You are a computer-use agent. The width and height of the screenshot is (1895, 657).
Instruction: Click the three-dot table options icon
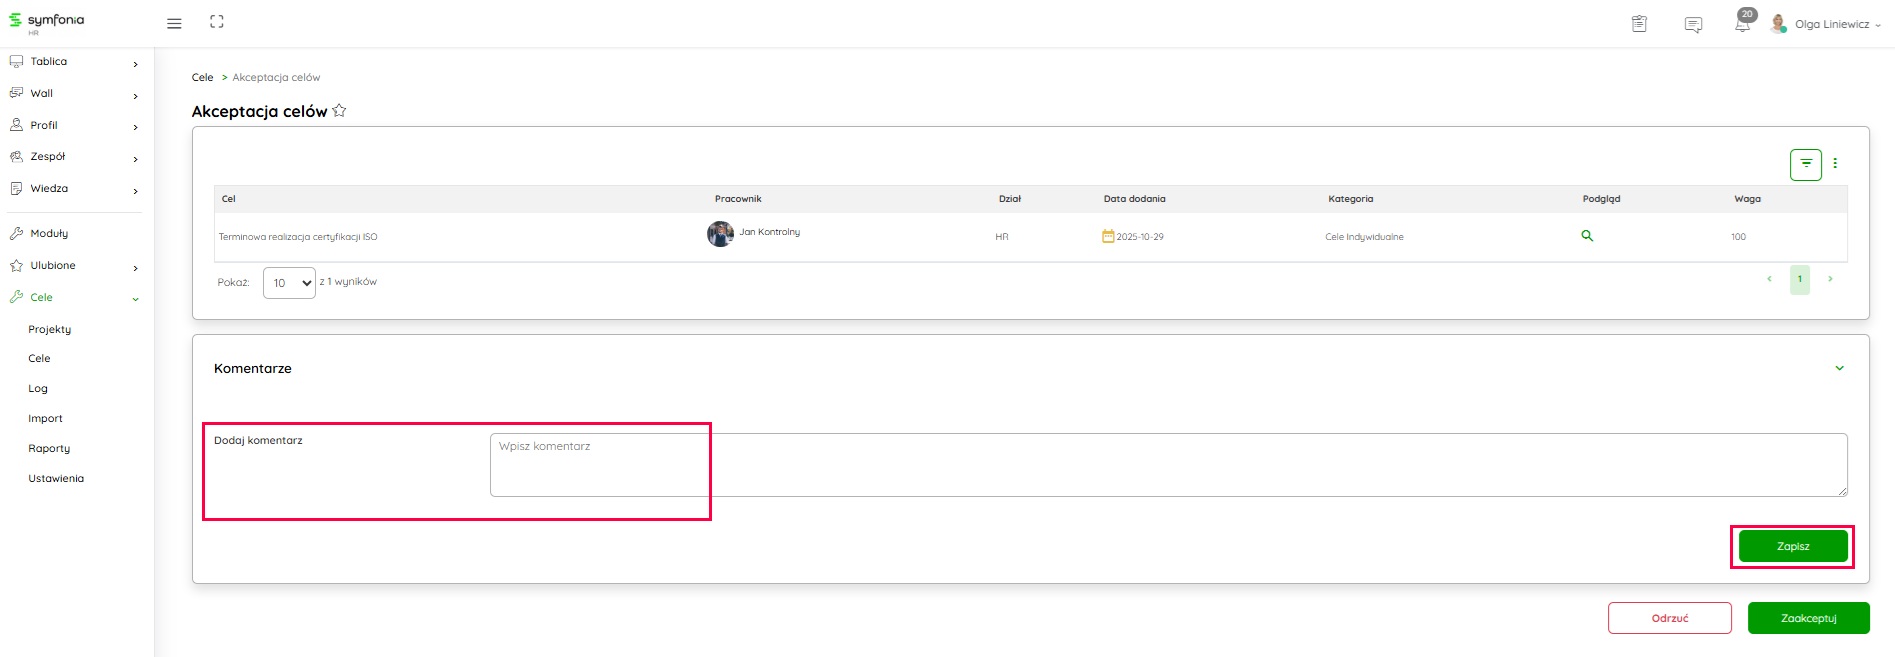pos(1835,164)
